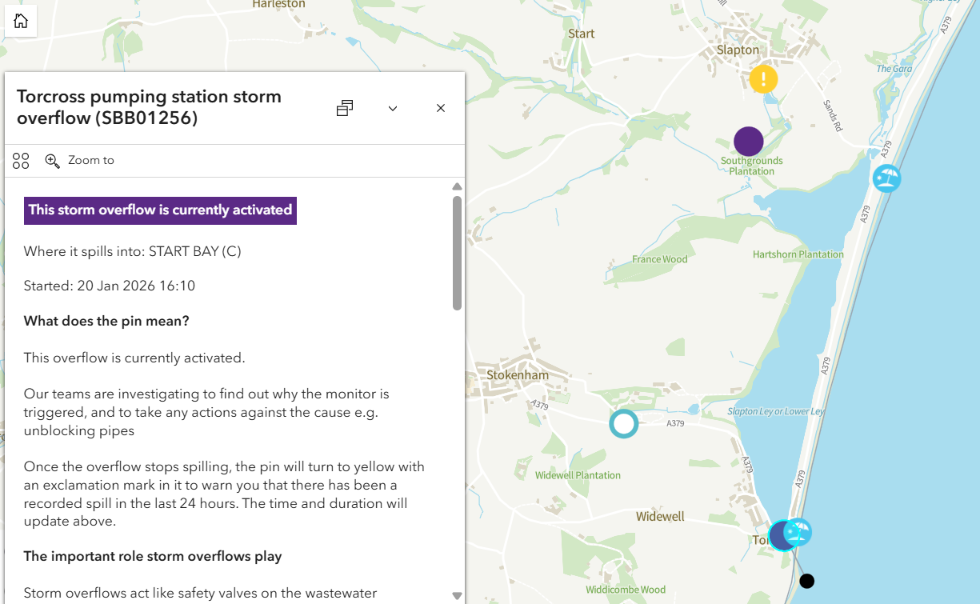
Task: Select the teal ring marker near Stokenham
Action: 623,423
